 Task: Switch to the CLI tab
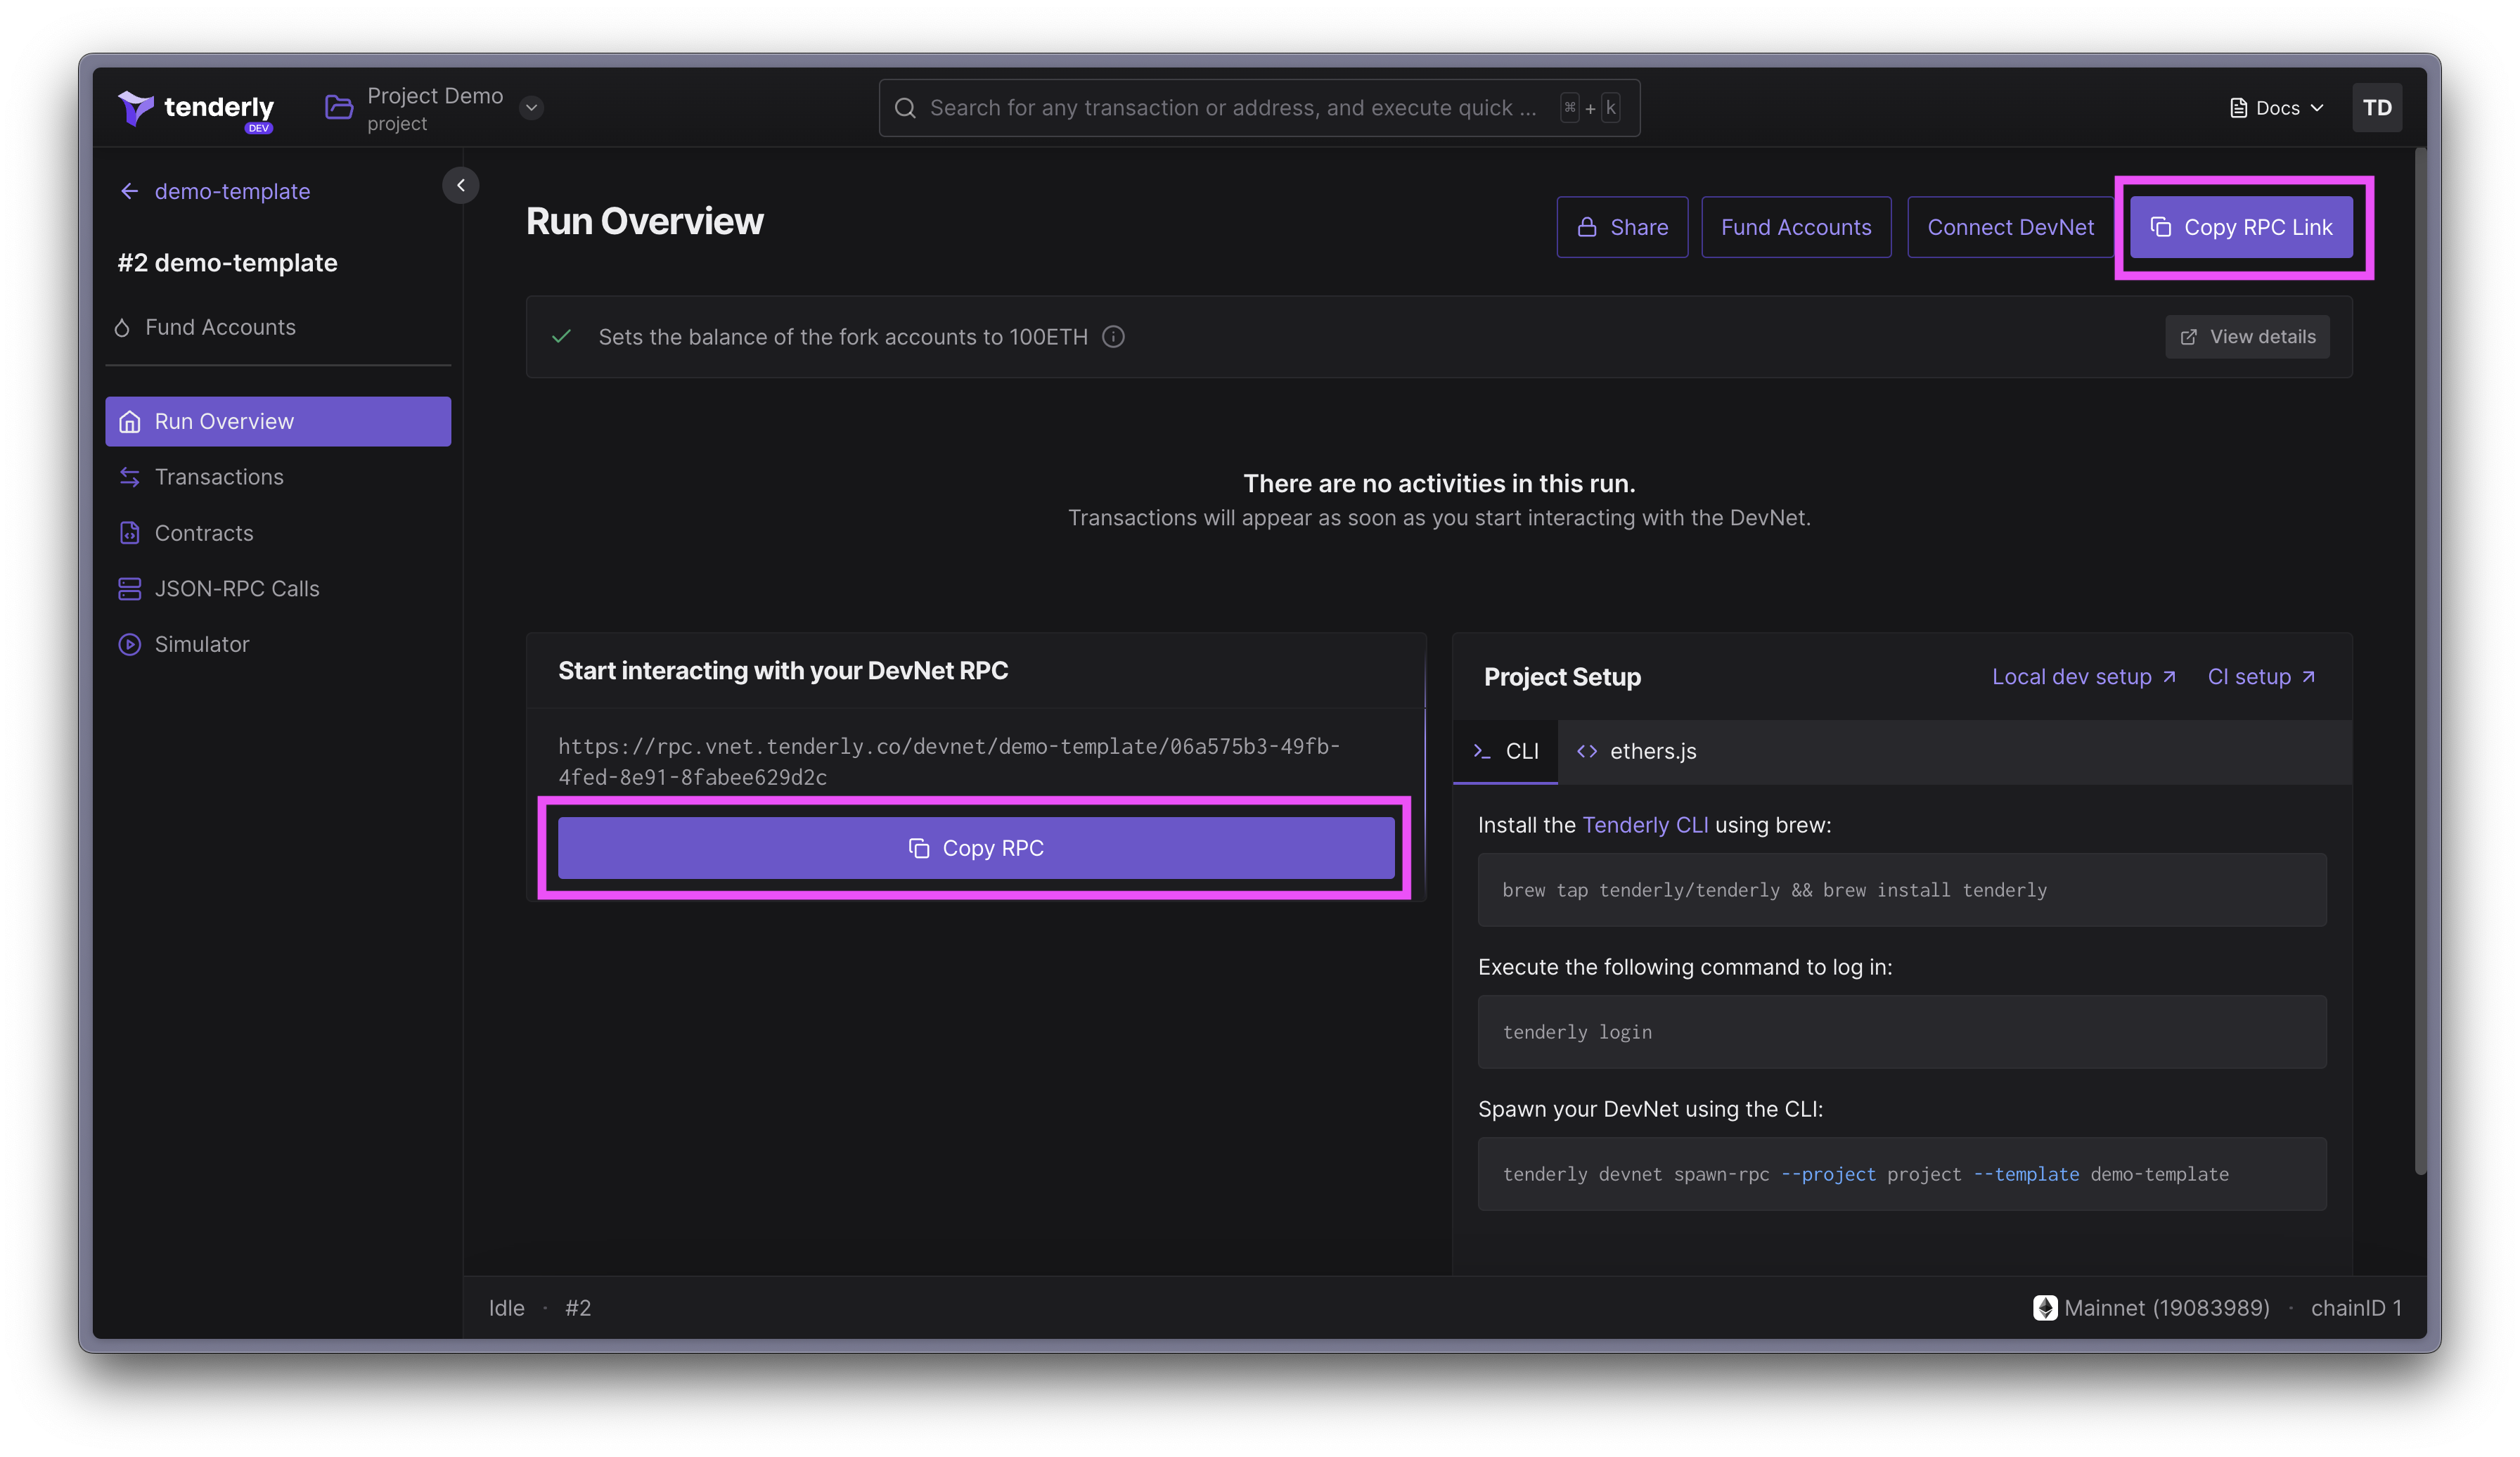[x=1505, y=751]
